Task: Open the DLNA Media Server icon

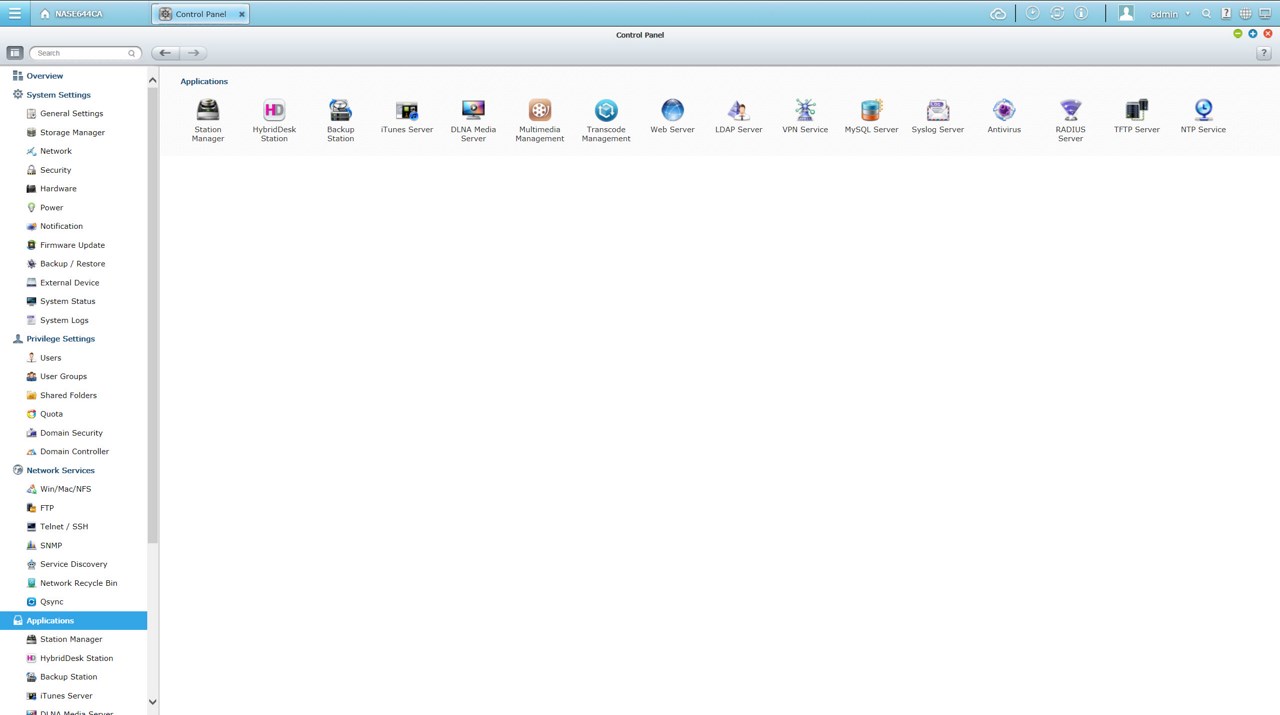Action: click(473, 110)
